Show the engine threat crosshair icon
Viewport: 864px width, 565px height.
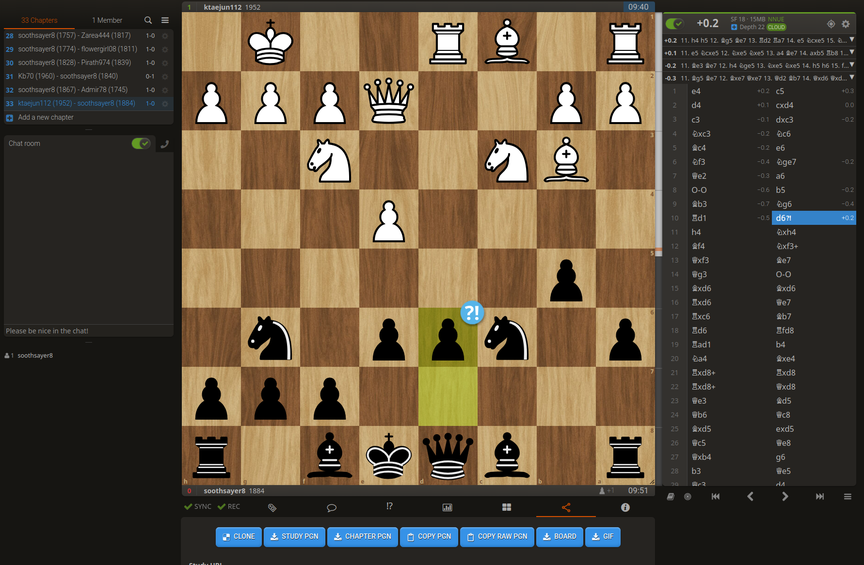tap(831, 24)
